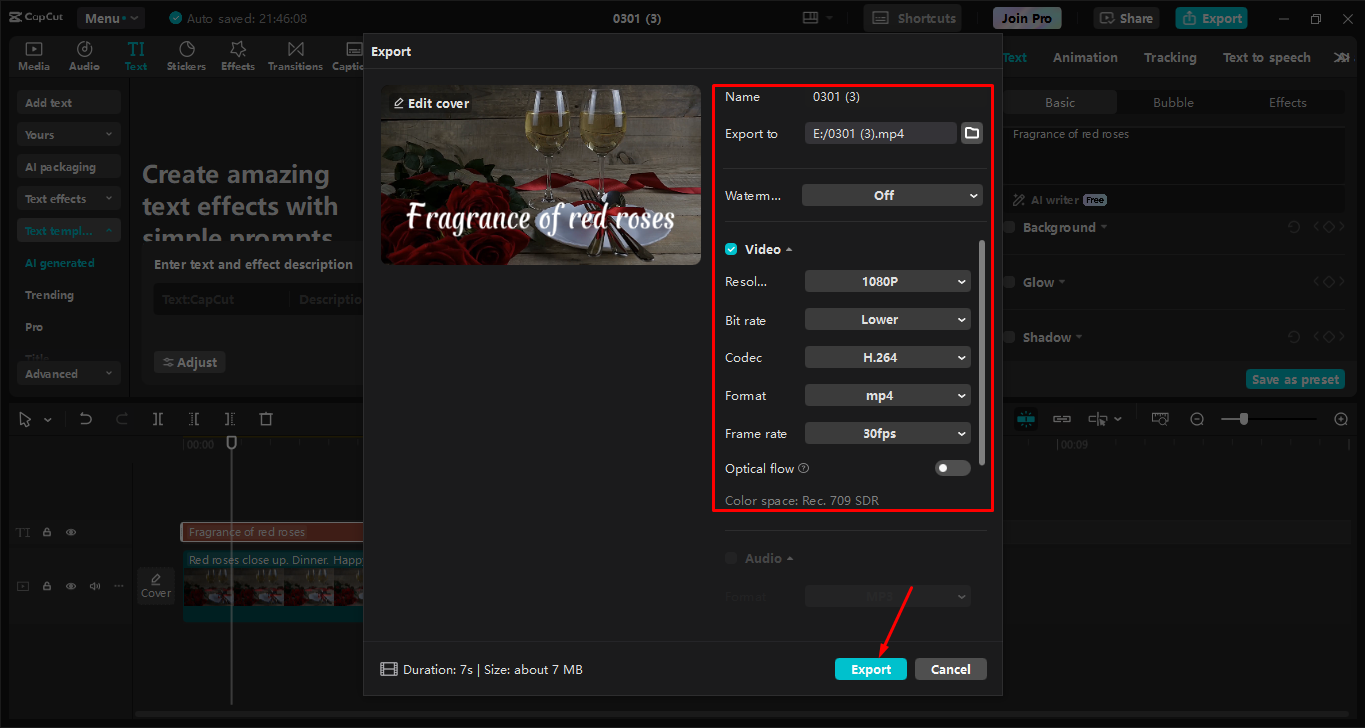Open the Resolution dropdown showing 1080P
Viewport: 1365px width, 728px height.
tap(887, 281)
